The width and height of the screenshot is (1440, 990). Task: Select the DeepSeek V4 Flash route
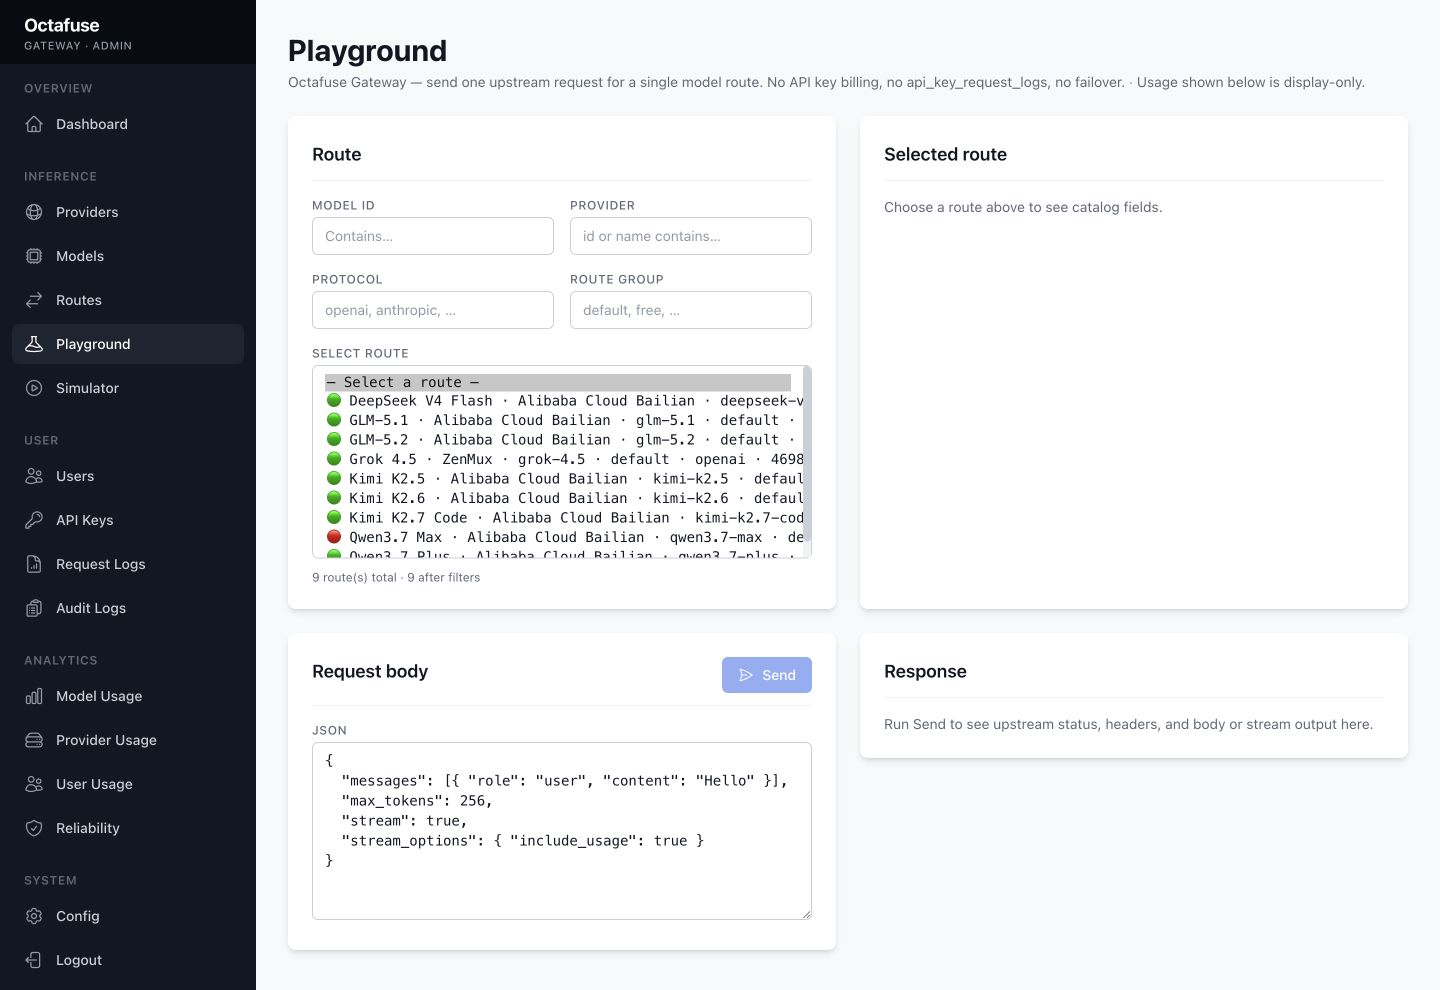click(564, 401)
